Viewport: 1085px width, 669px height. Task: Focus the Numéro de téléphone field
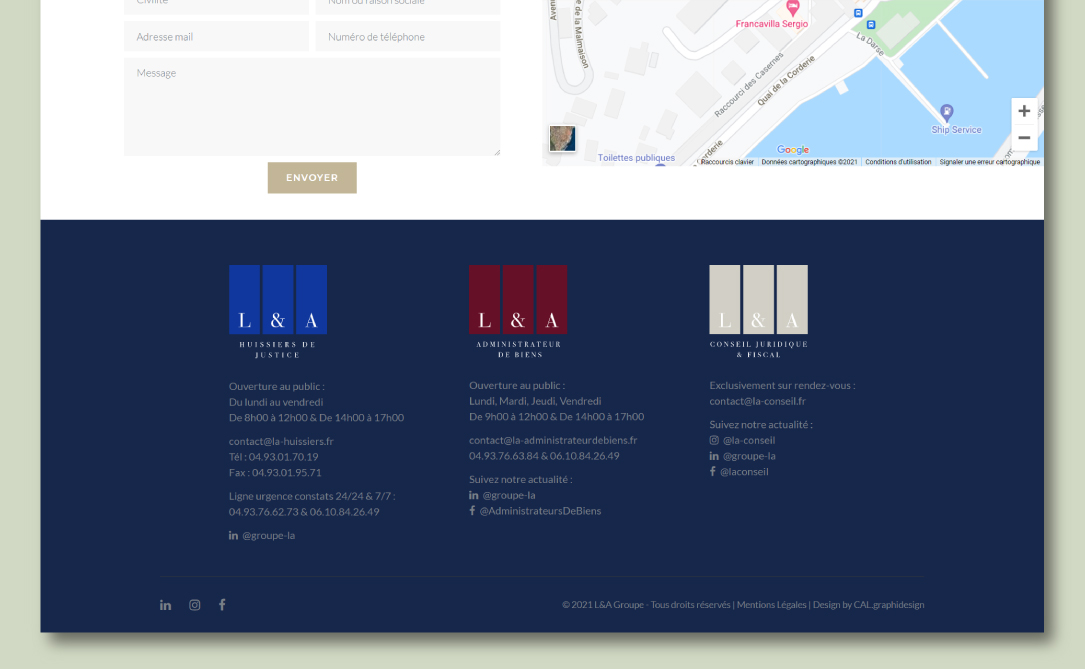[x=408, y=37]
